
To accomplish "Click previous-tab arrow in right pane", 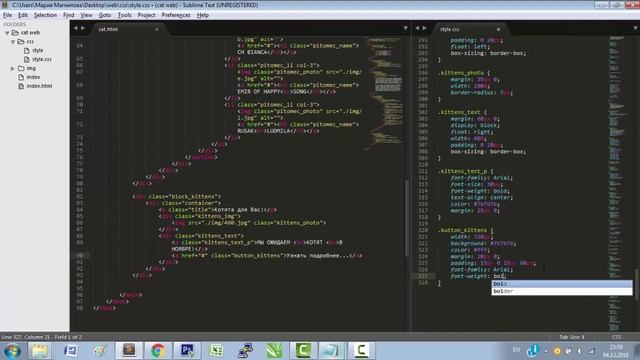I will click(417, 28).
